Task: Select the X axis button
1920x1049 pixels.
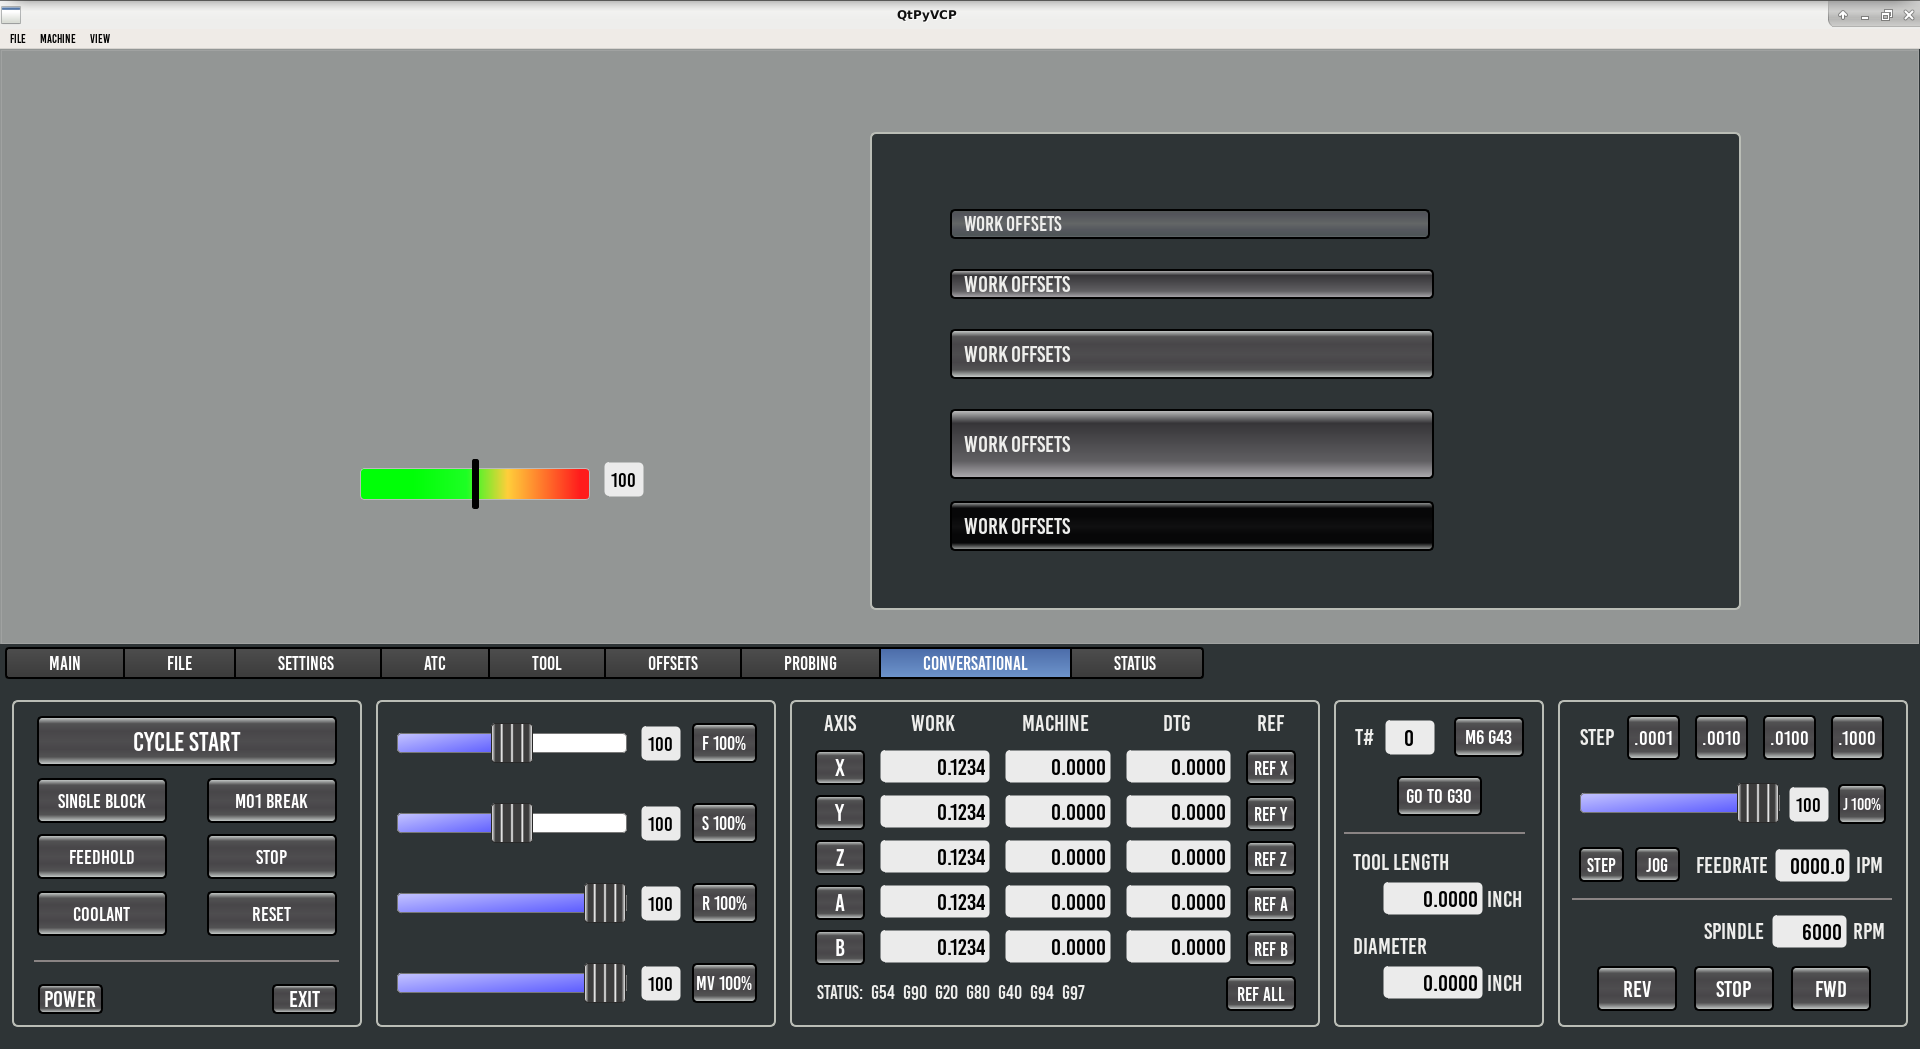Action: tap(840, 768)
